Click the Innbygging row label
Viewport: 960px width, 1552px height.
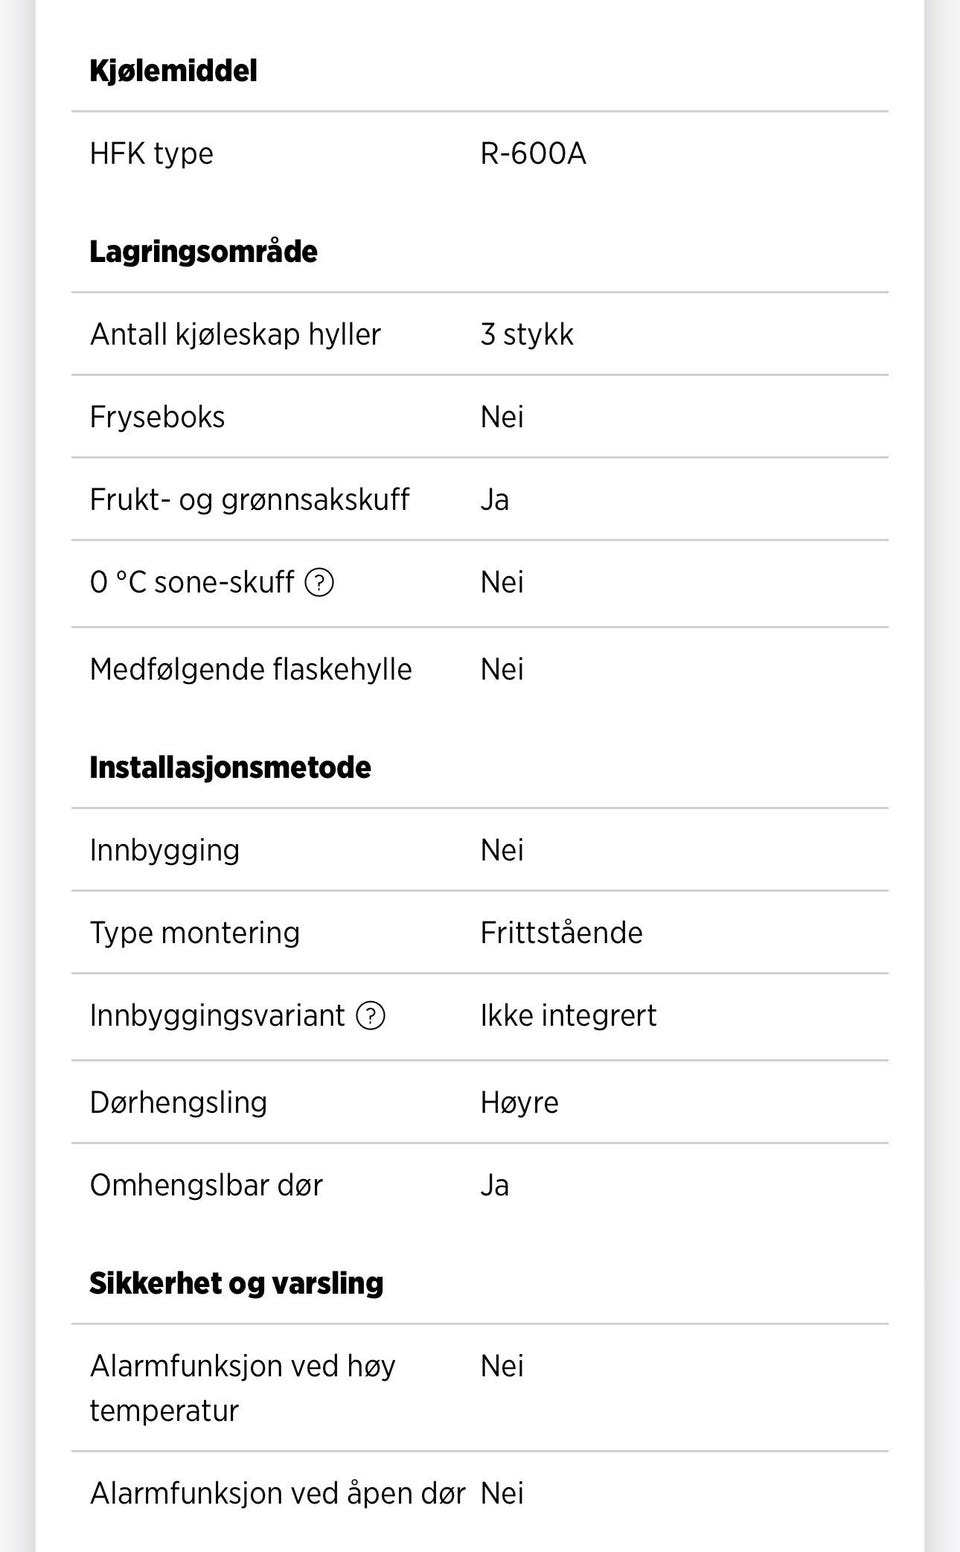click(164, 851)
